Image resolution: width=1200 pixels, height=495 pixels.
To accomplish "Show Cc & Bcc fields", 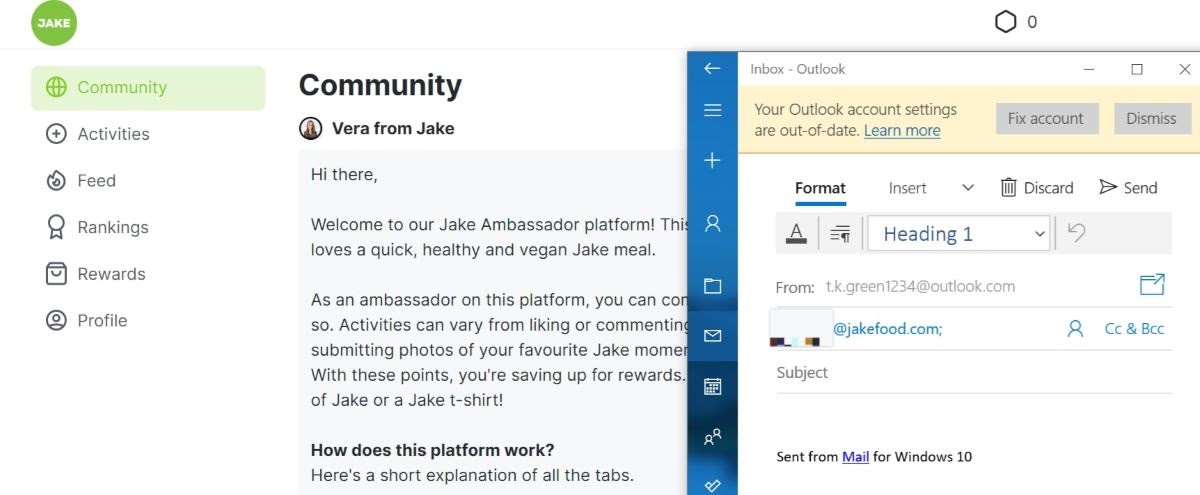I will [1134, 328].
